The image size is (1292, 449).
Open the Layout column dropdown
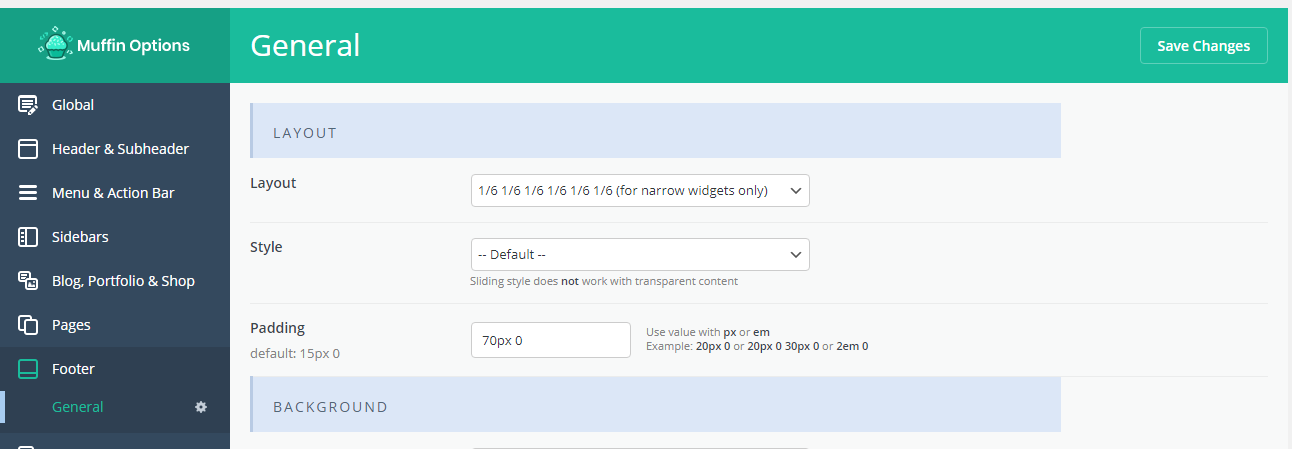coord(640,191)
